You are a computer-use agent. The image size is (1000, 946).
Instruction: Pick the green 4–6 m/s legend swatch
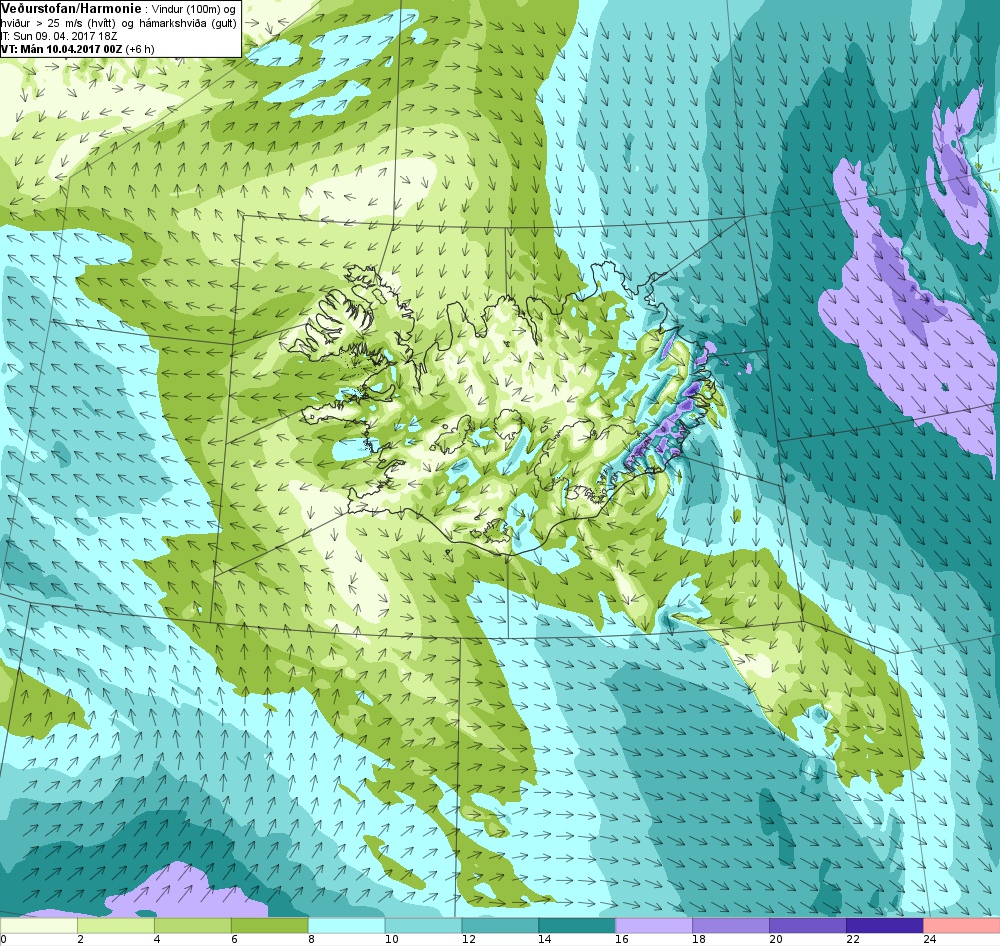(193, 925)
